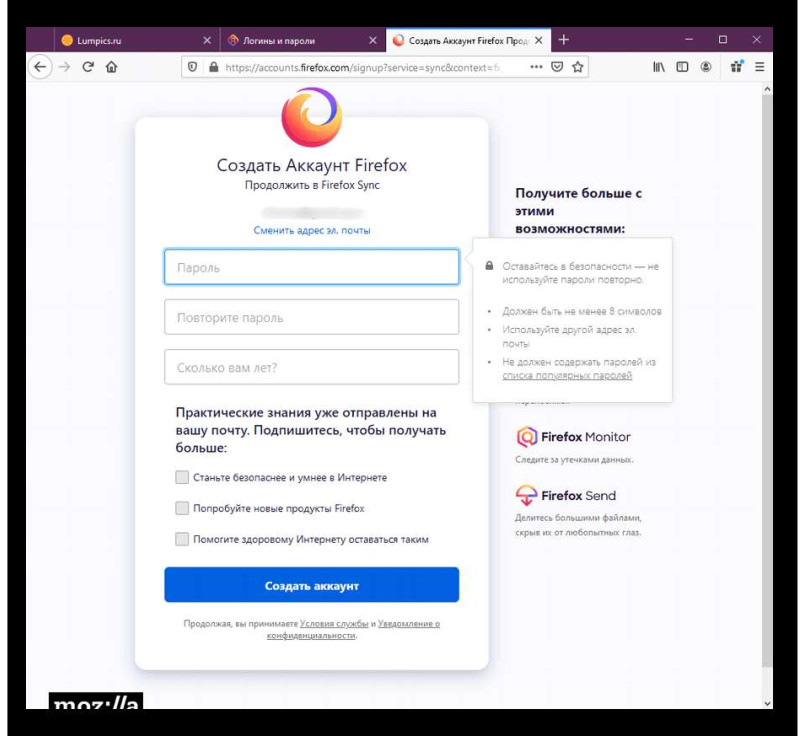
Task: Reload the current page
Action: point(88,67)
